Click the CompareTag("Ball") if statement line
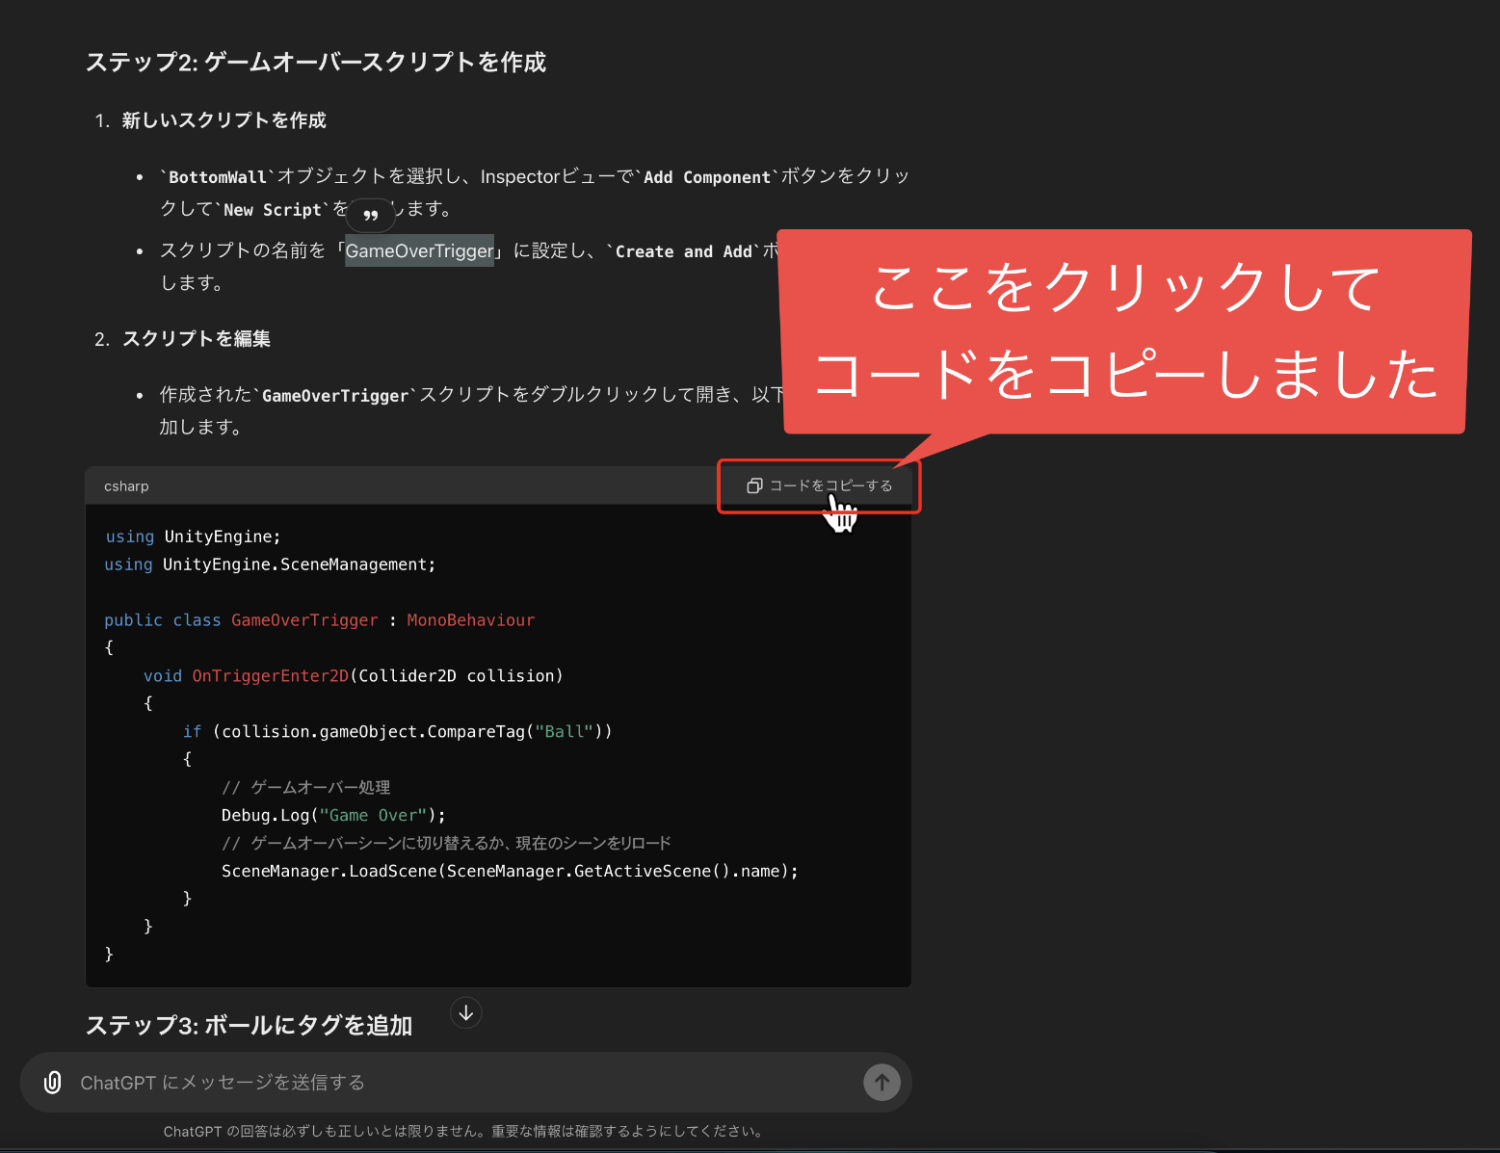Screen dimensions: 1500x1153 [397, 732]
